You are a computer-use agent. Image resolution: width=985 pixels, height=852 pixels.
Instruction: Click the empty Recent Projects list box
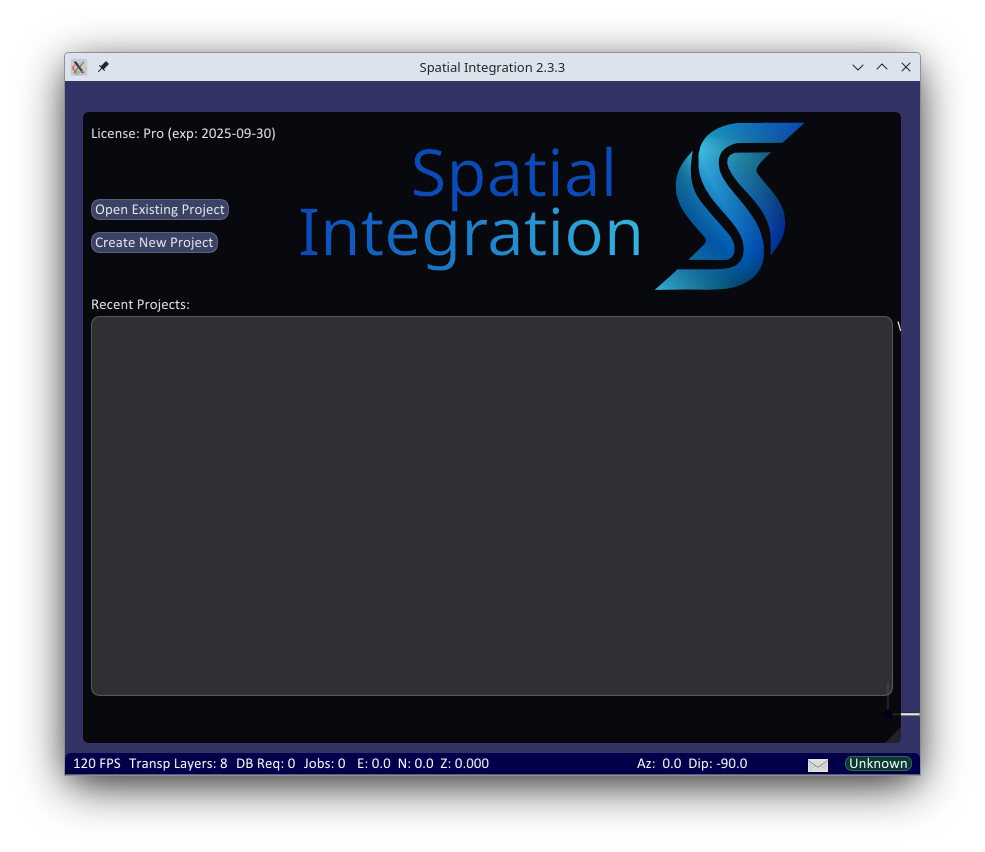coord(491,506)
